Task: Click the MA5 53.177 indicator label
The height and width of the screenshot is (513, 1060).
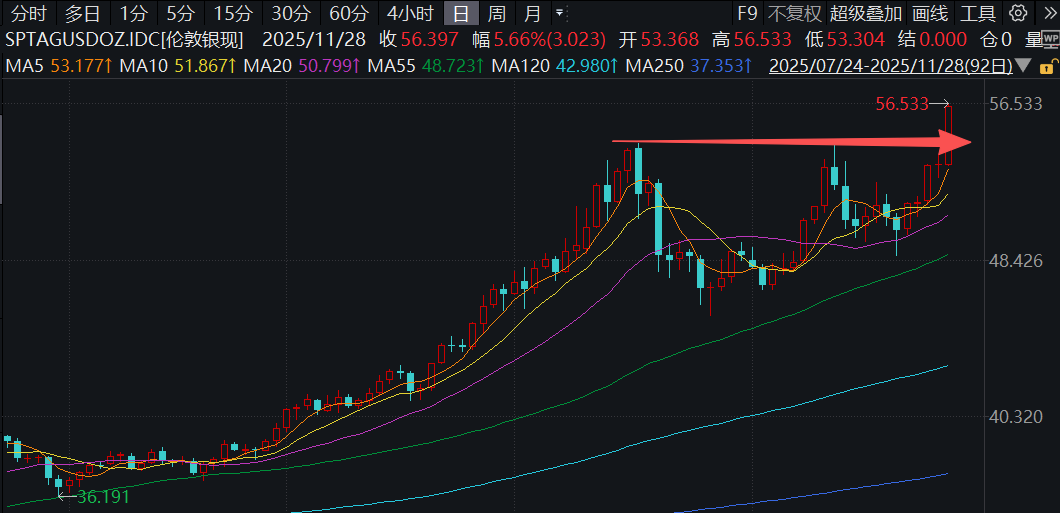Action: 59,66
